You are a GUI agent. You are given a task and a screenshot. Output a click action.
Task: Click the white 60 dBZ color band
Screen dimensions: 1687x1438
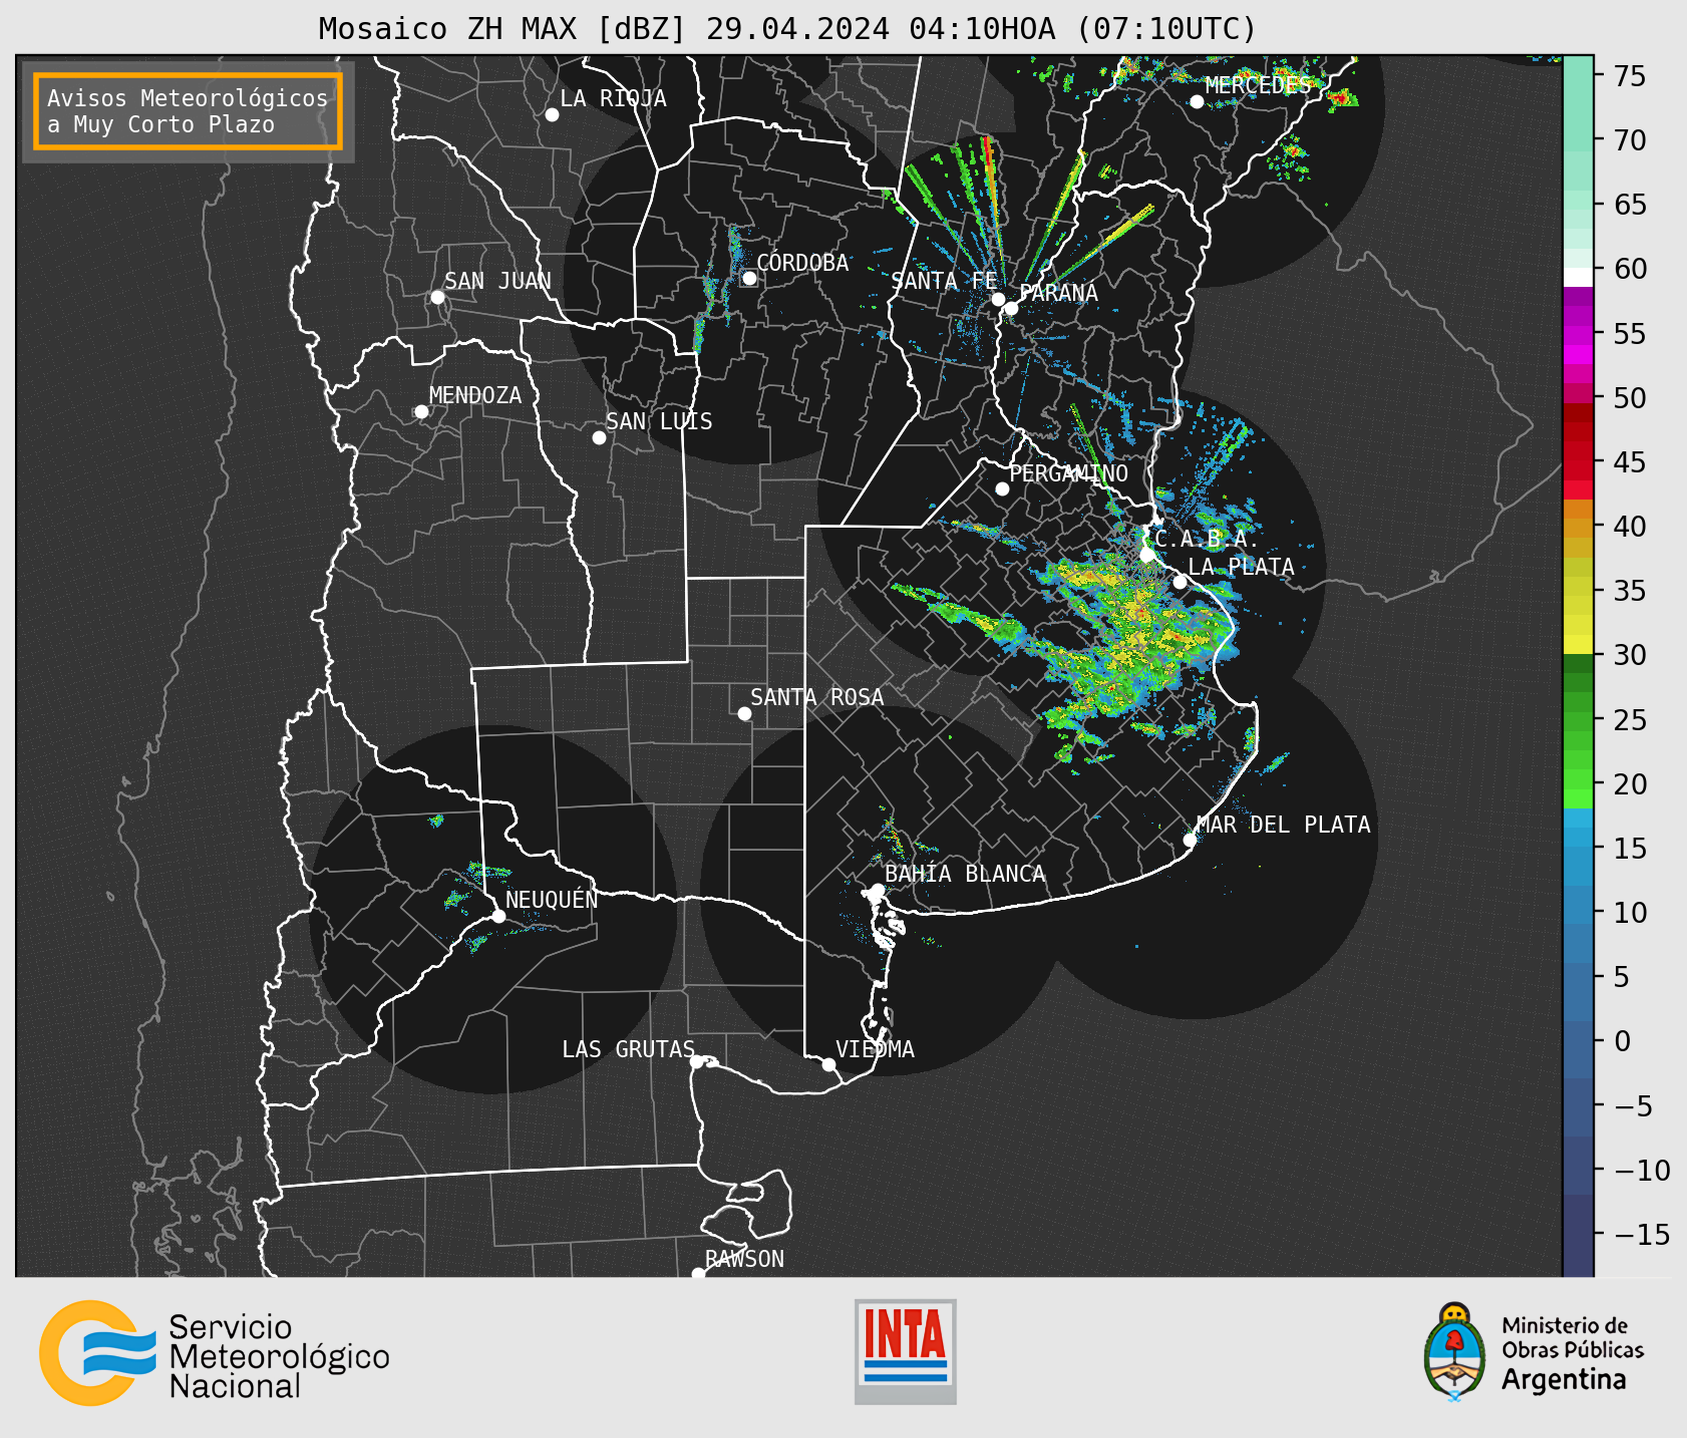point(1578,277)
